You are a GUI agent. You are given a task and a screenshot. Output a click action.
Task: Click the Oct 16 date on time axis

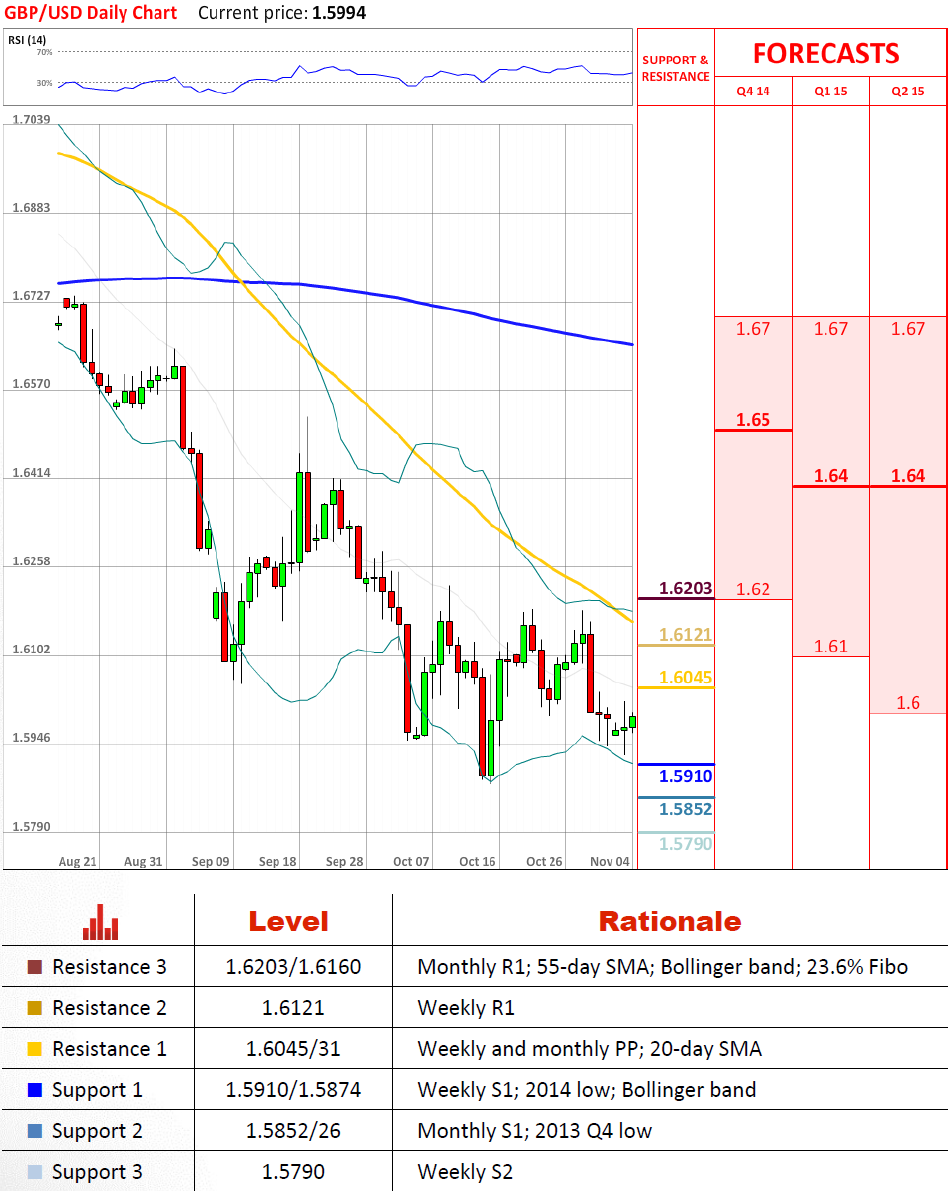click(x=477, y=861)
